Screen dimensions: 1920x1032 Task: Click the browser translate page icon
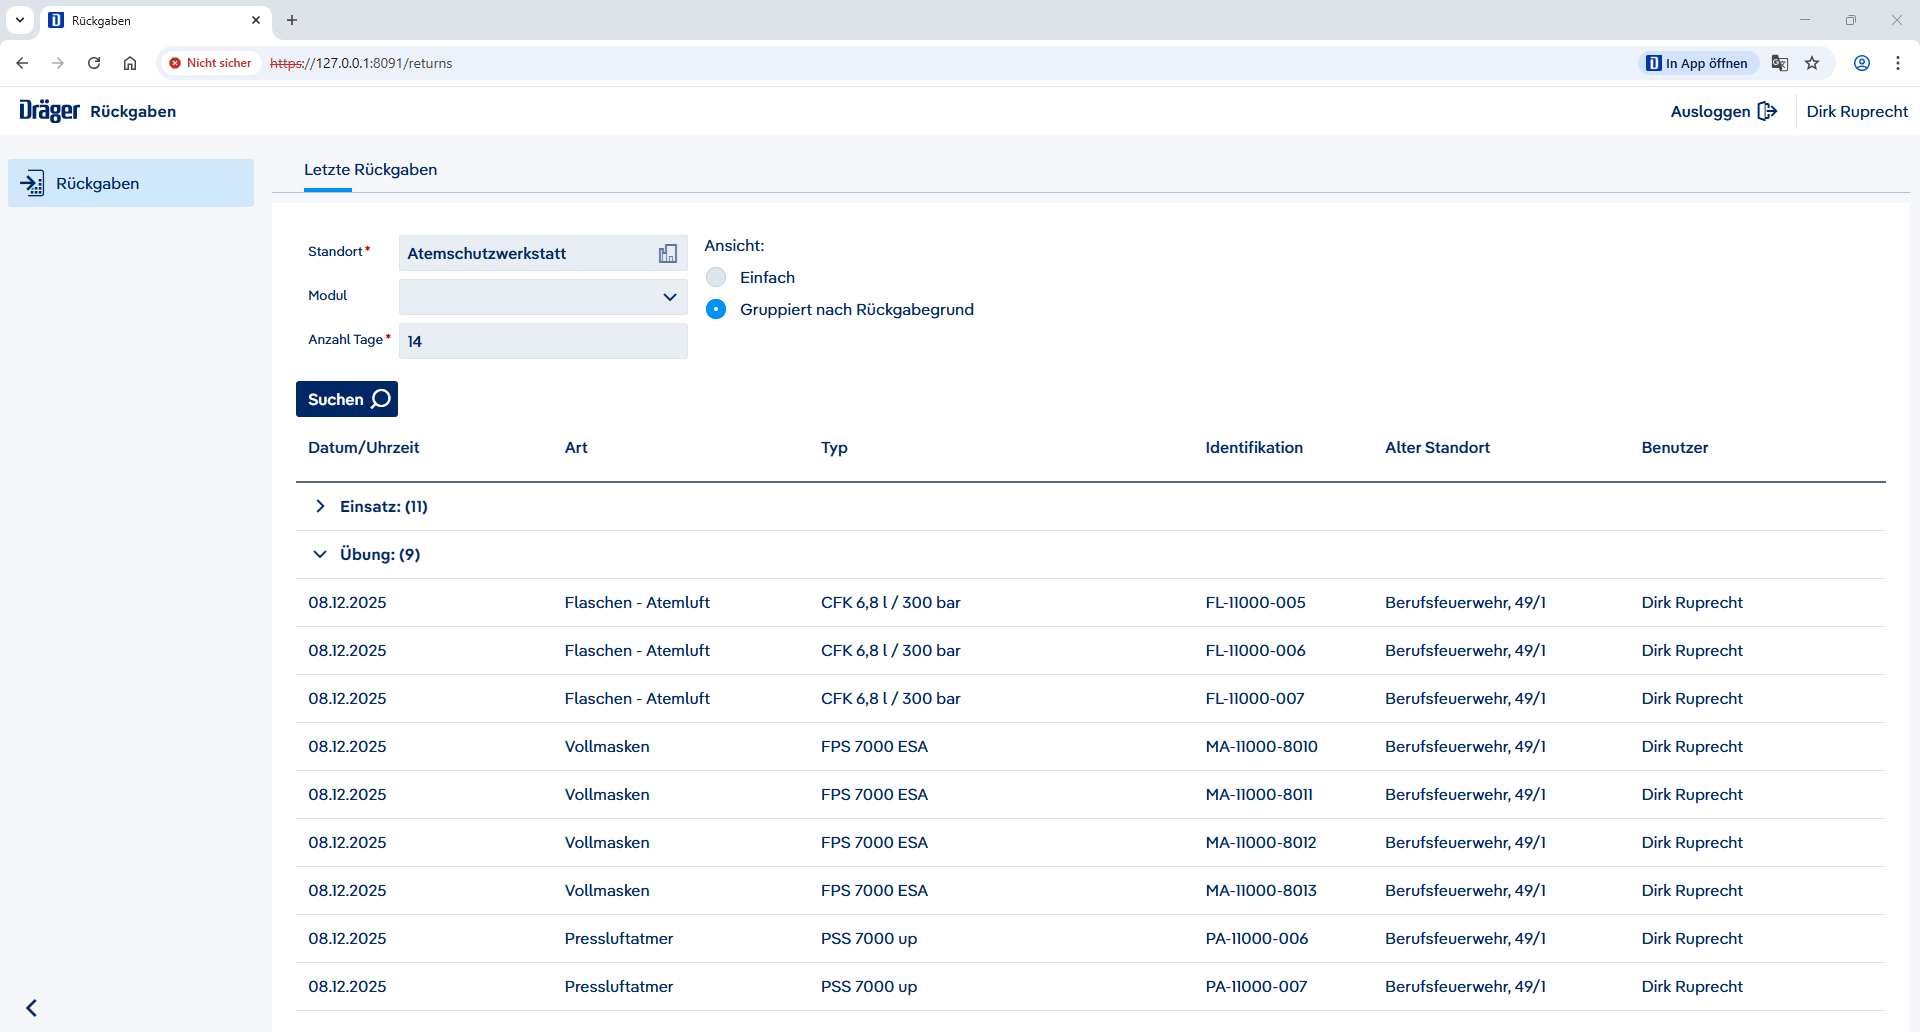tap(1780, 63)
